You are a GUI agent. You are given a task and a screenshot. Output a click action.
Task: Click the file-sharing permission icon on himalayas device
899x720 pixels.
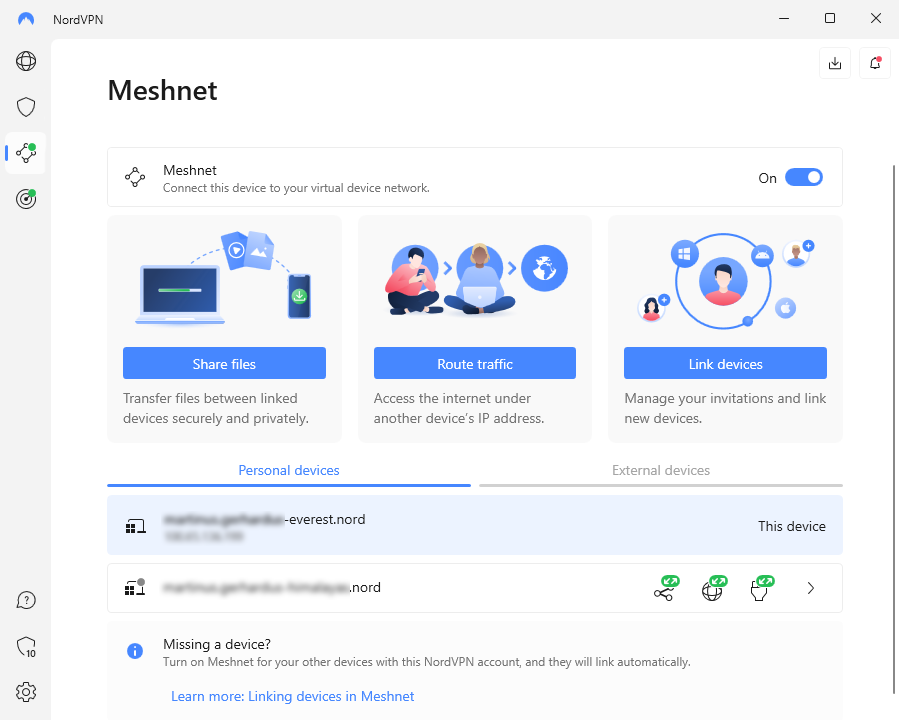[665, 588]
